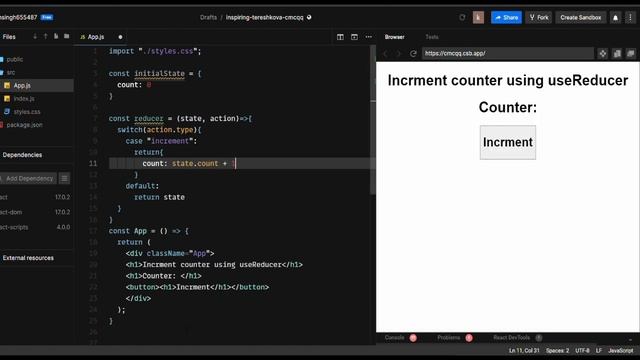Screen dimensions: 640x360
Task: Change LF line ending setting
Action: [598, 351]
